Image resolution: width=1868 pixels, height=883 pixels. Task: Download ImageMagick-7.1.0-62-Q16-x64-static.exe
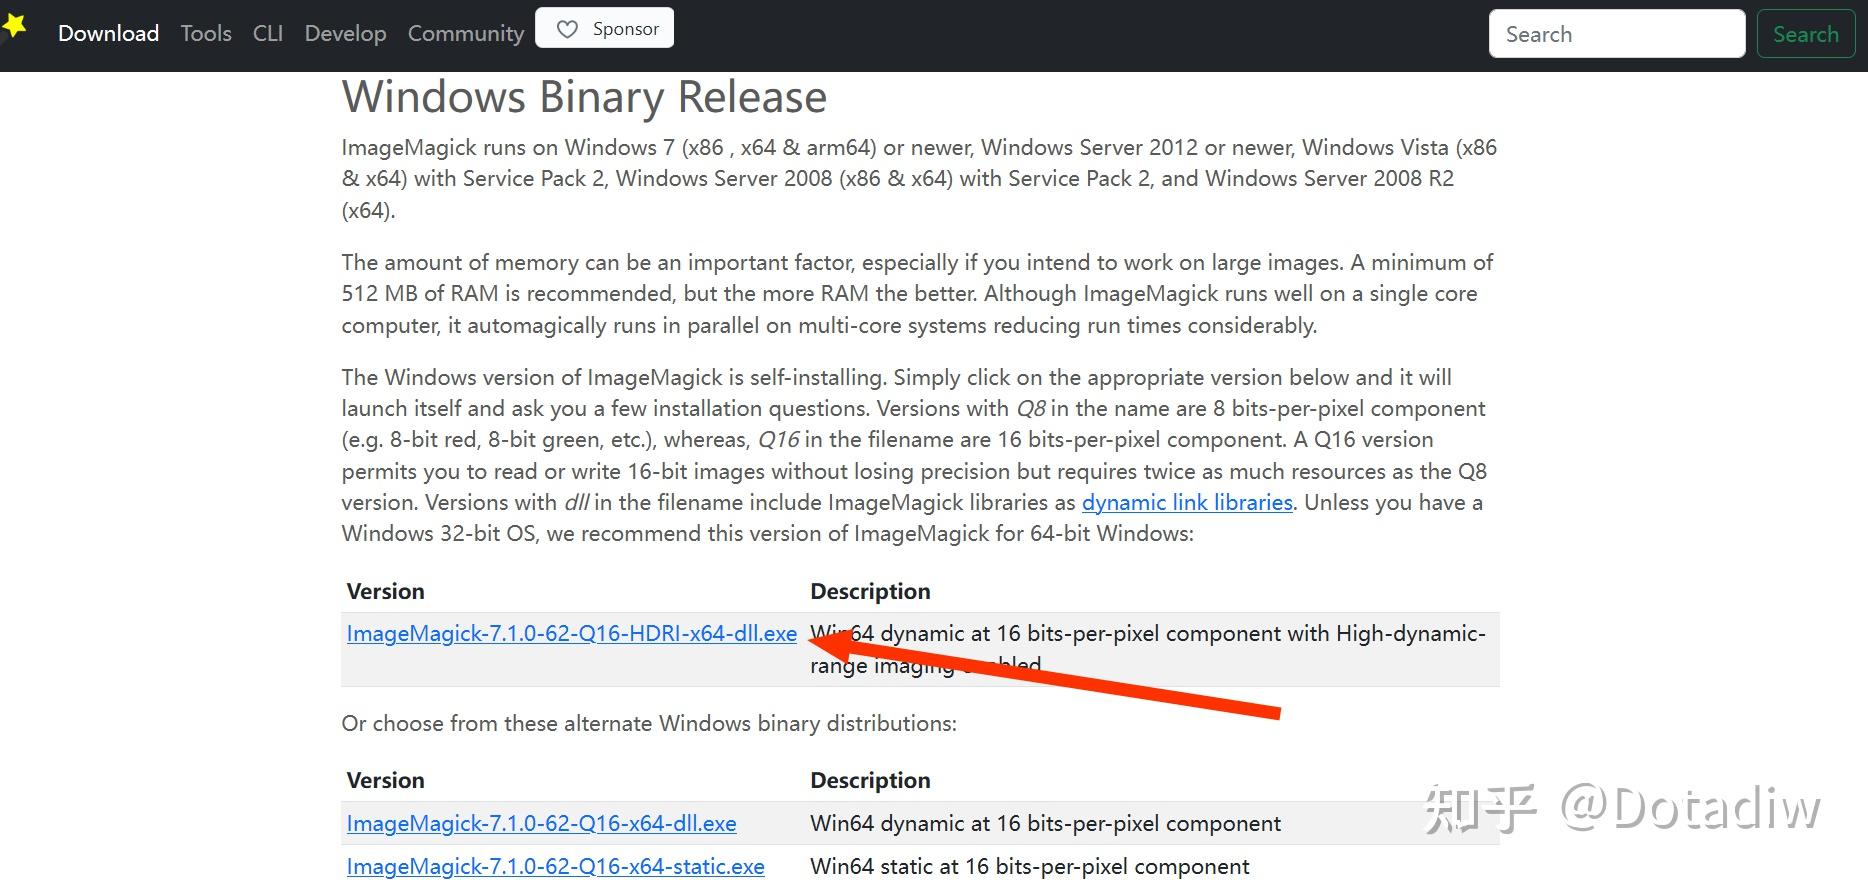[x=555, y=866]
